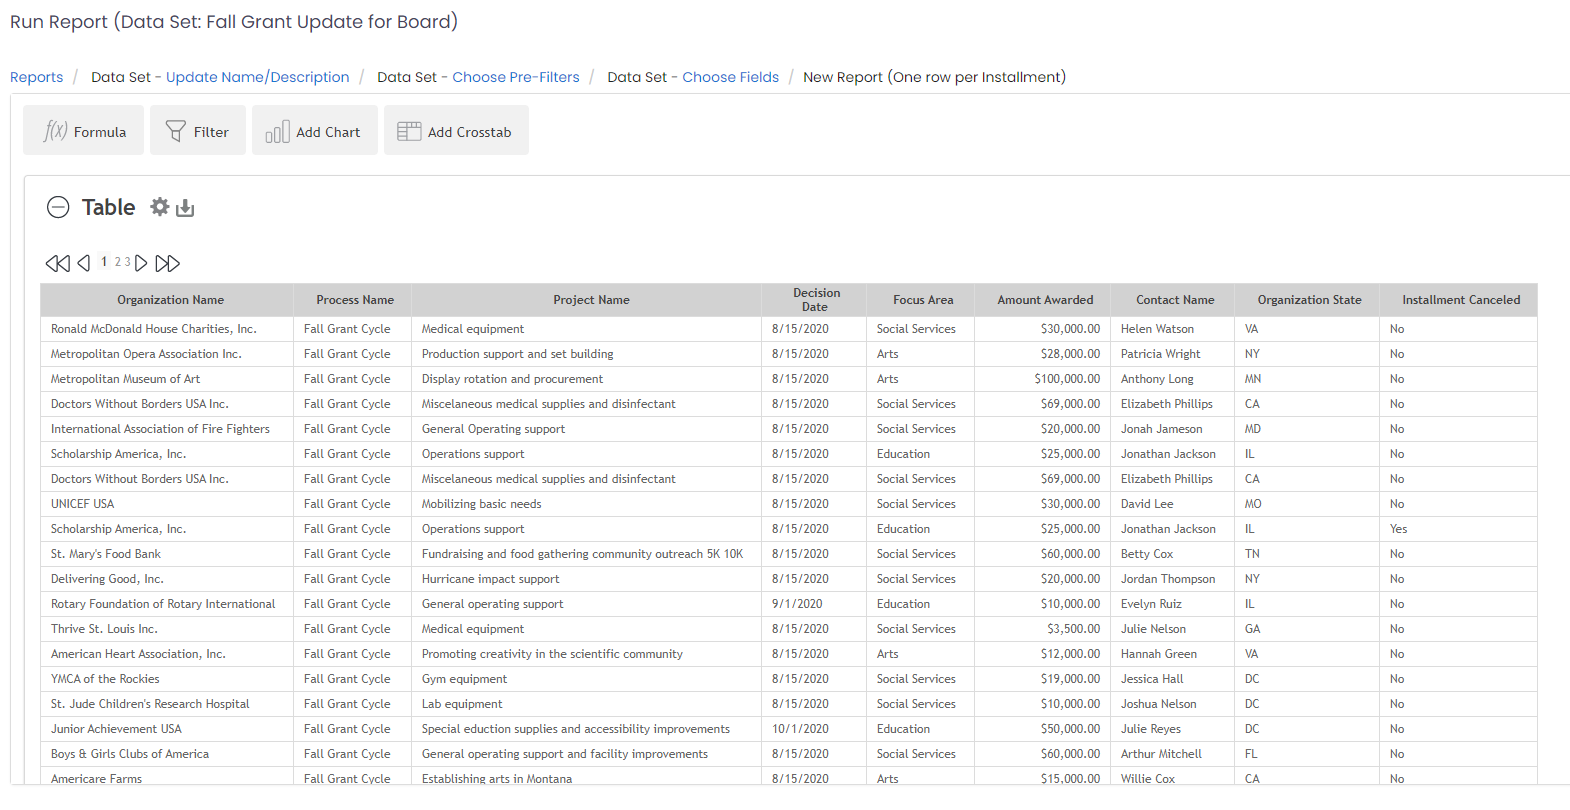Select 'International Association of Fire Fighters' cell

(167, 429)
